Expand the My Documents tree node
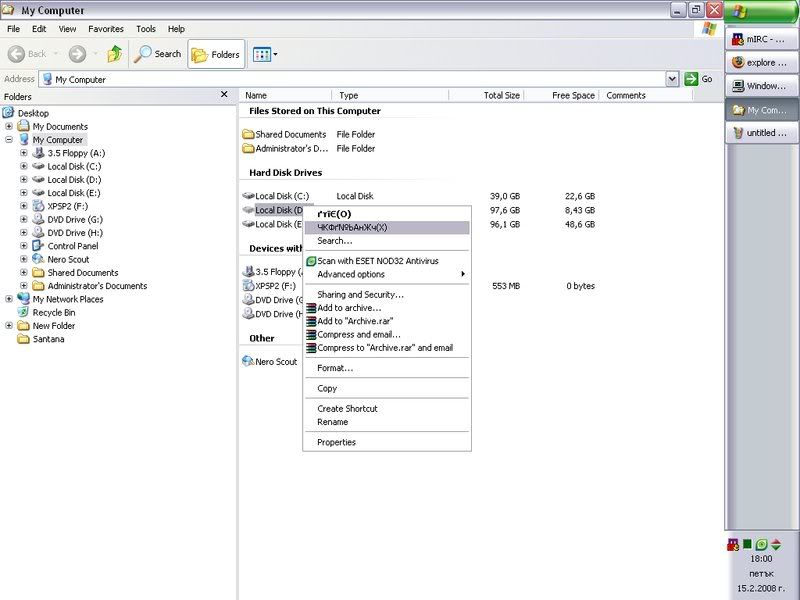Image resolution: width=800 pixels, height=600 pixels. pyautogui.click(x=9, y=127)
